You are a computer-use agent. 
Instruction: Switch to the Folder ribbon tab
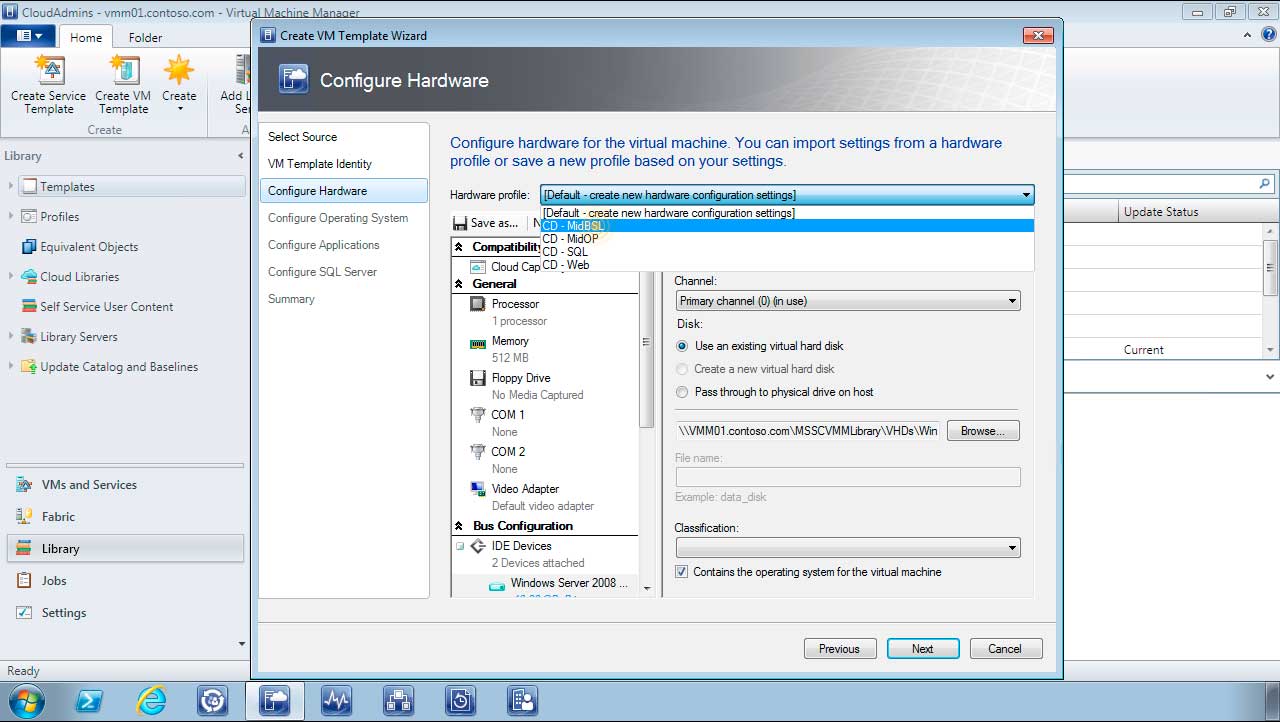145,38
